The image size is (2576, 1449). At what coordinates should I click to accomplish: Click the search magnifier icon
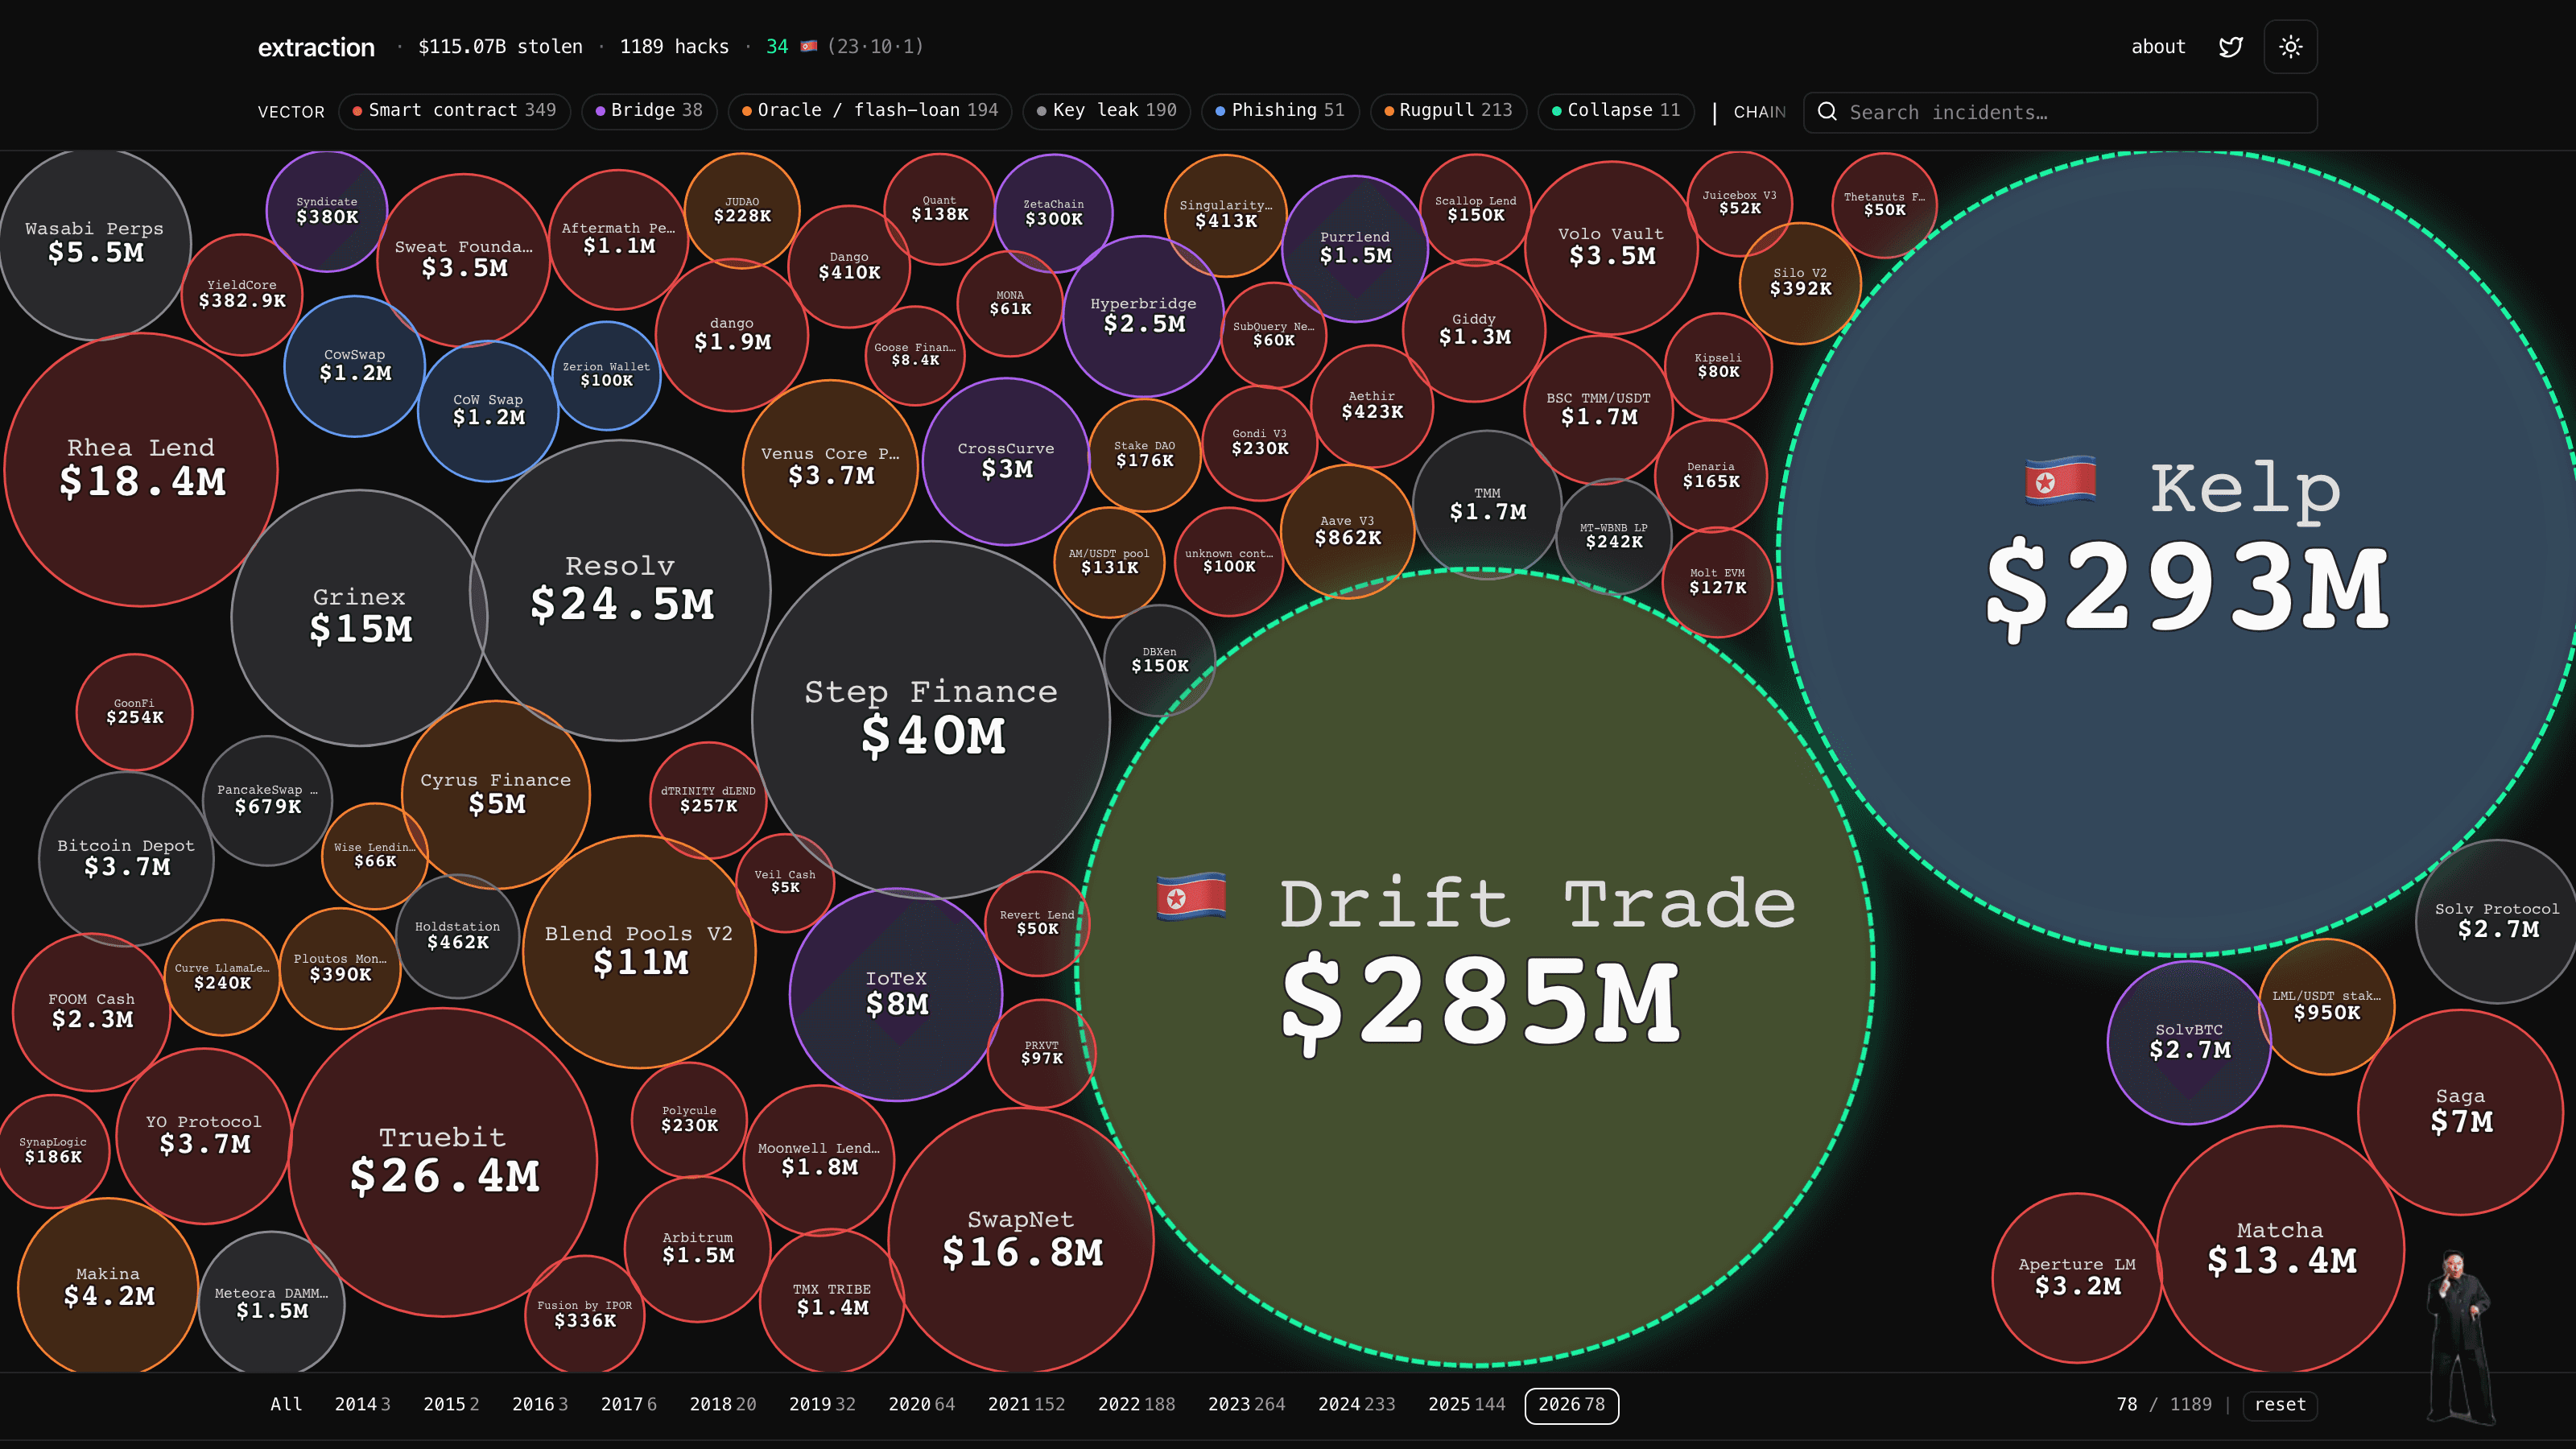click(1827, 112)
